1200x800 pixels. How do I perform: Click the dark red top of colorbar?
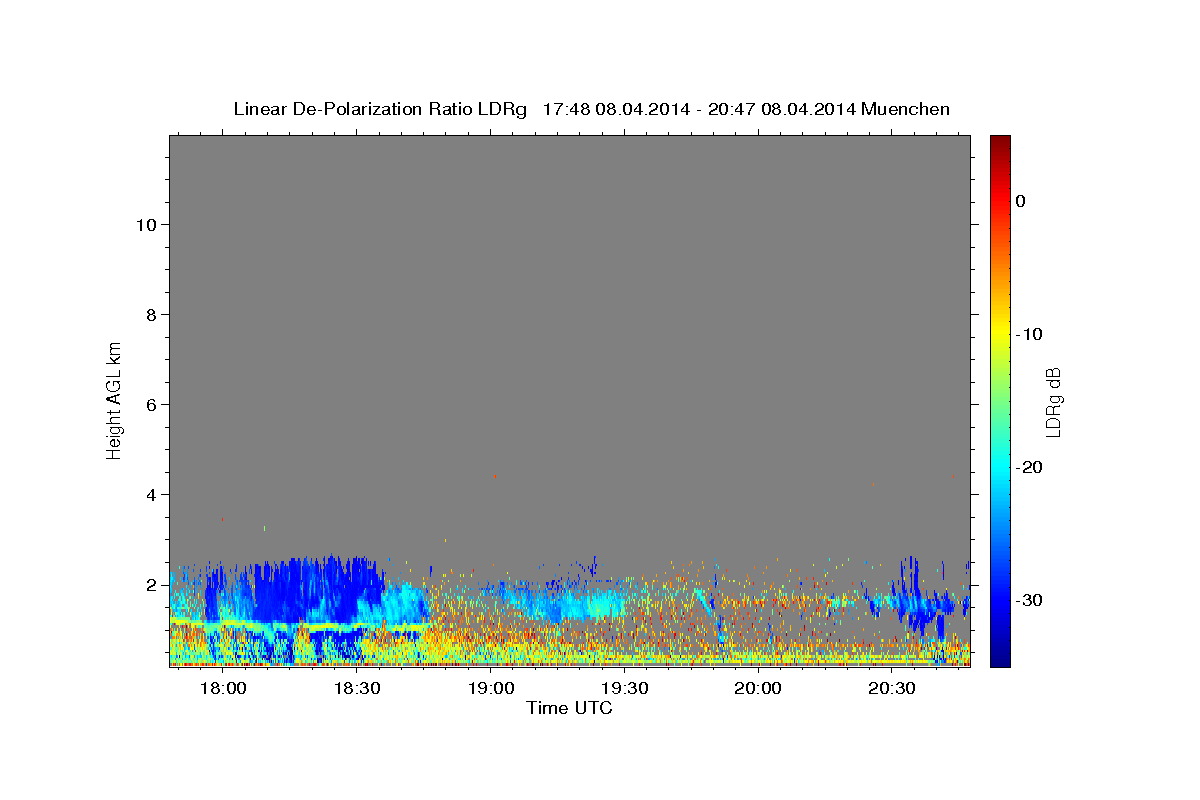coord(1000,141)
